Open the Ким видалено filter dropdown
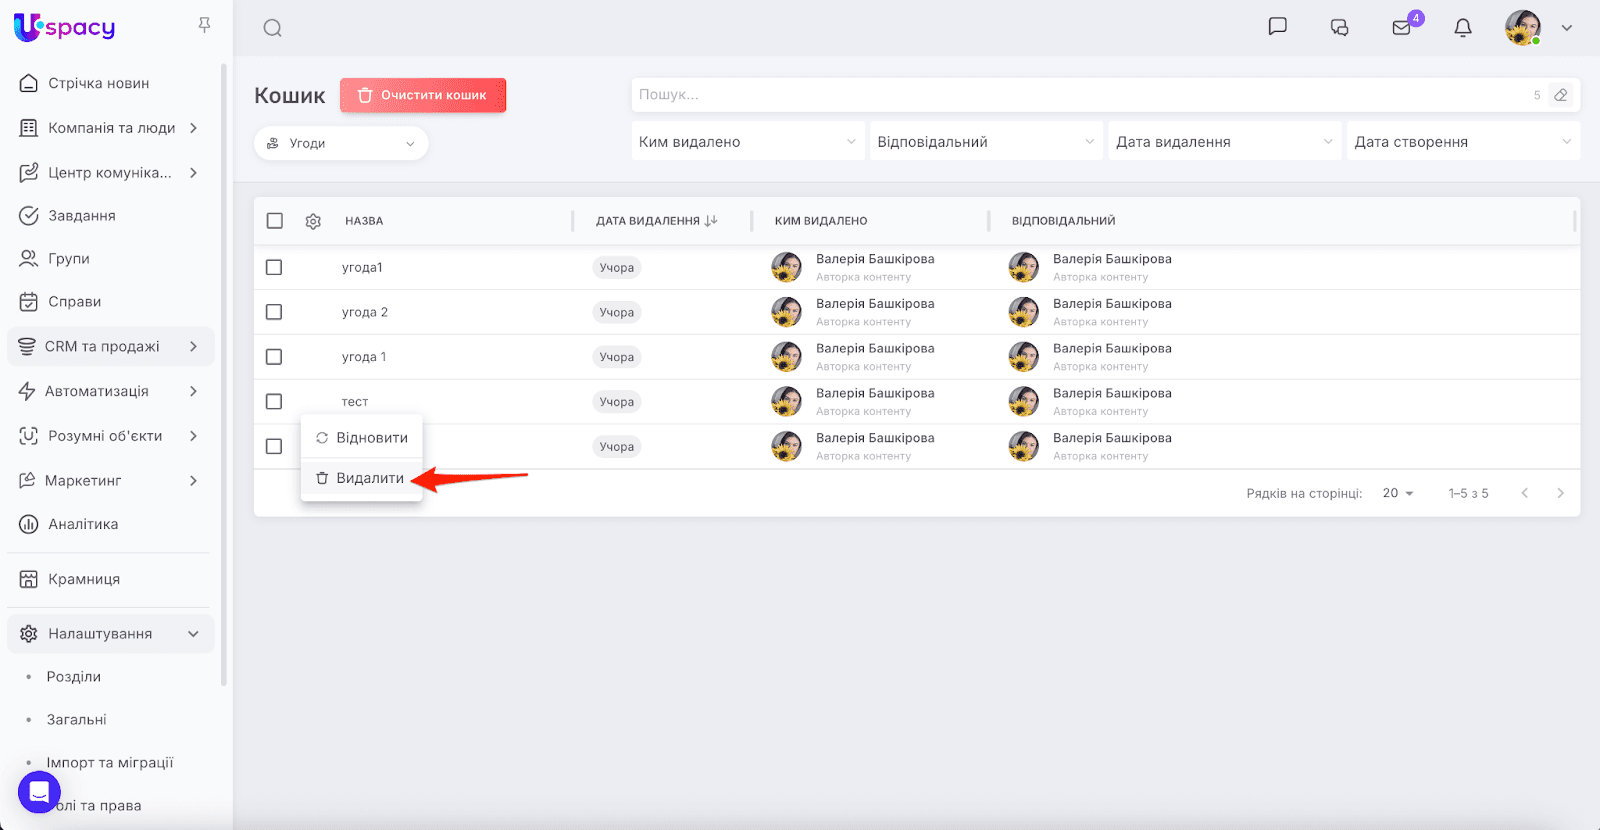The height and width of the screenshot is (830, 1600). click(x=747, y=142)
